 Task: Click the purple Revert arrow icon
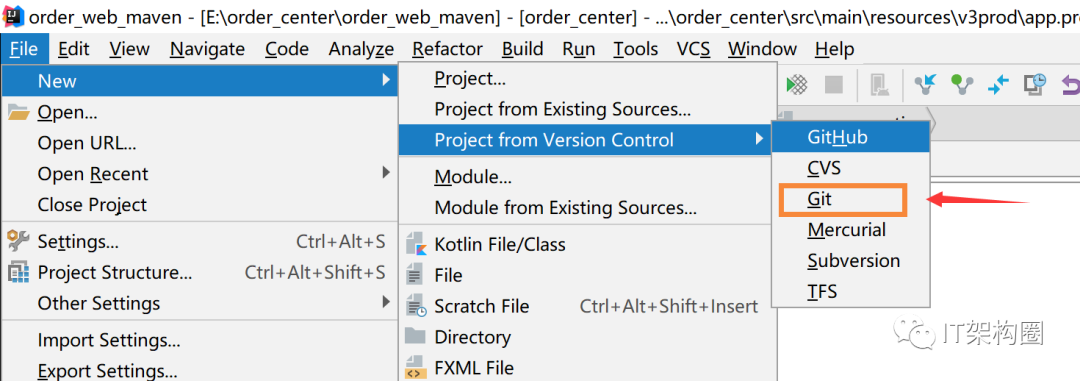(x=1071, y=84)
